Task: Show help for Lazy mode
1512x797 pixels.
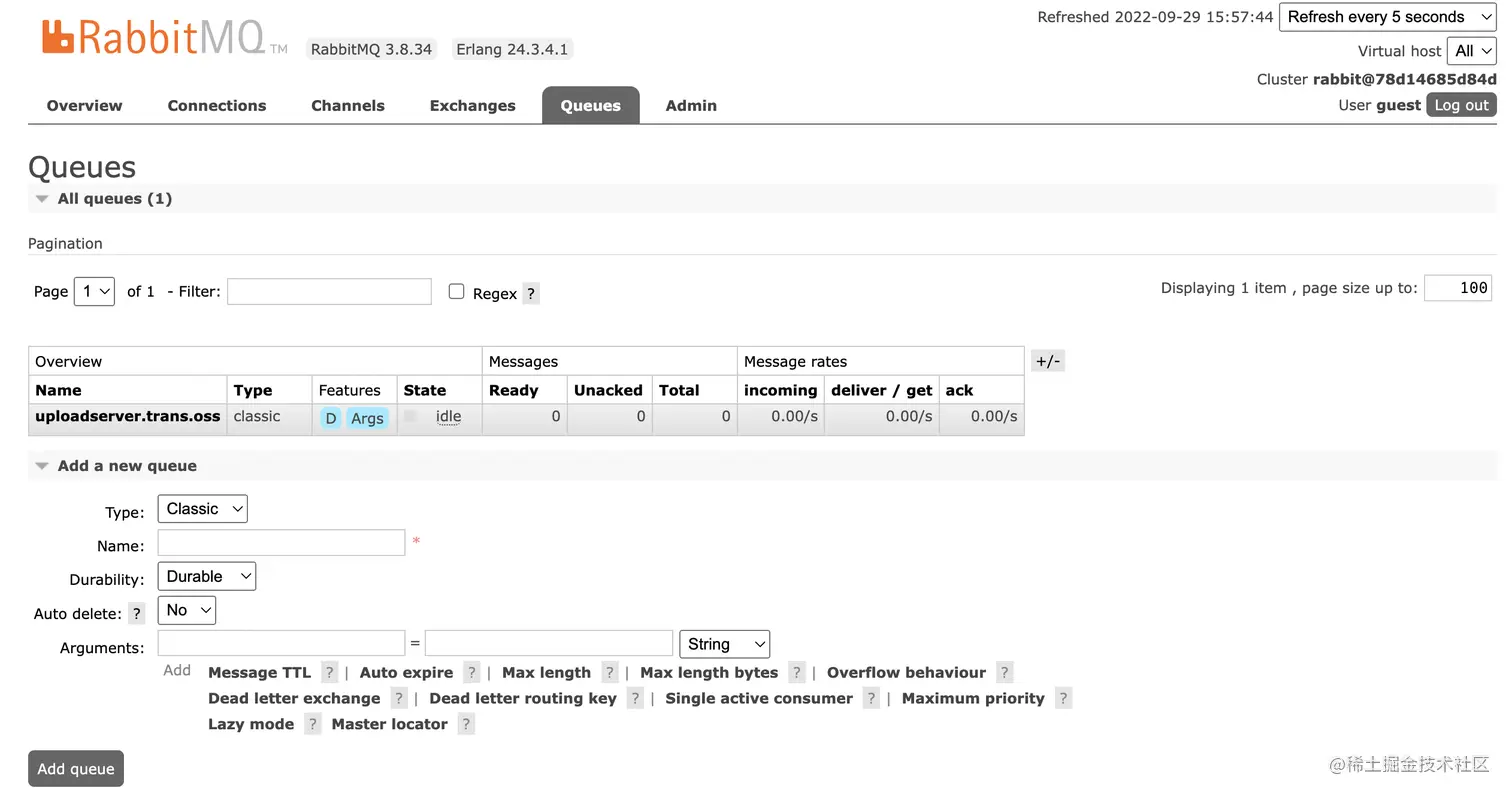Action: click(x=312, y=725)
